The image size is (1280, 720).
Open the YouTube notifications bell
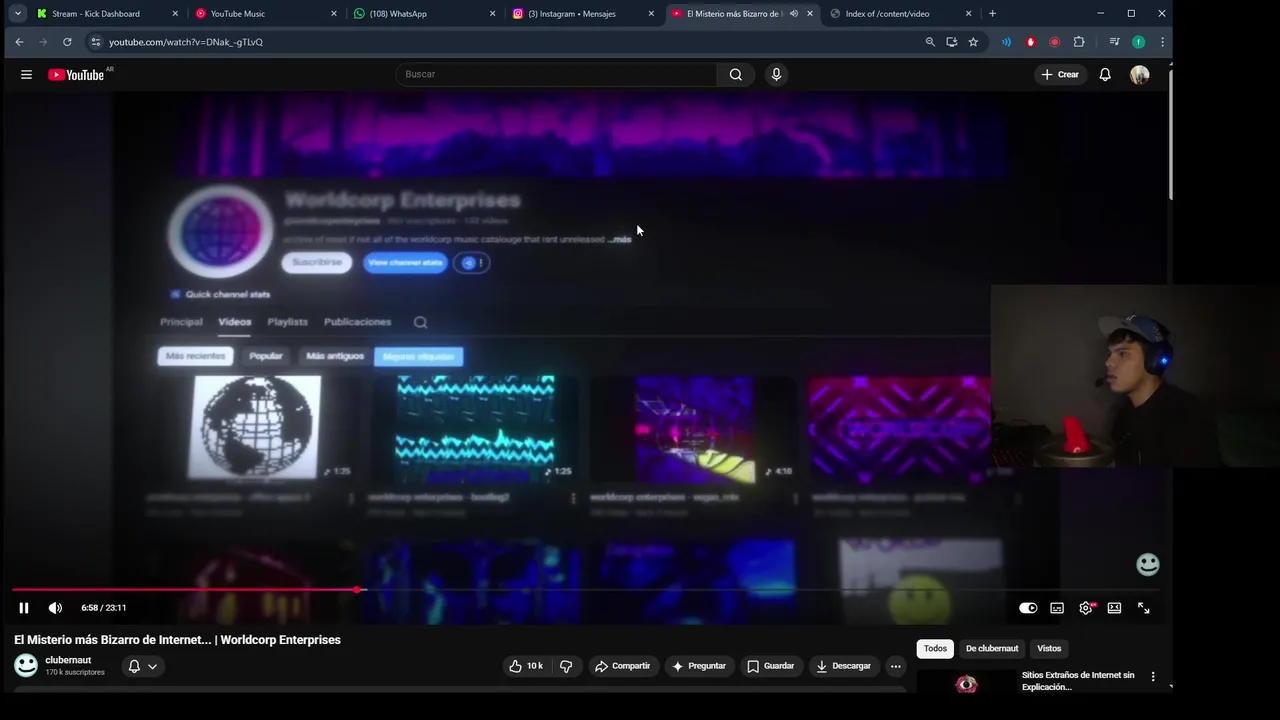tap(1105, 75)
